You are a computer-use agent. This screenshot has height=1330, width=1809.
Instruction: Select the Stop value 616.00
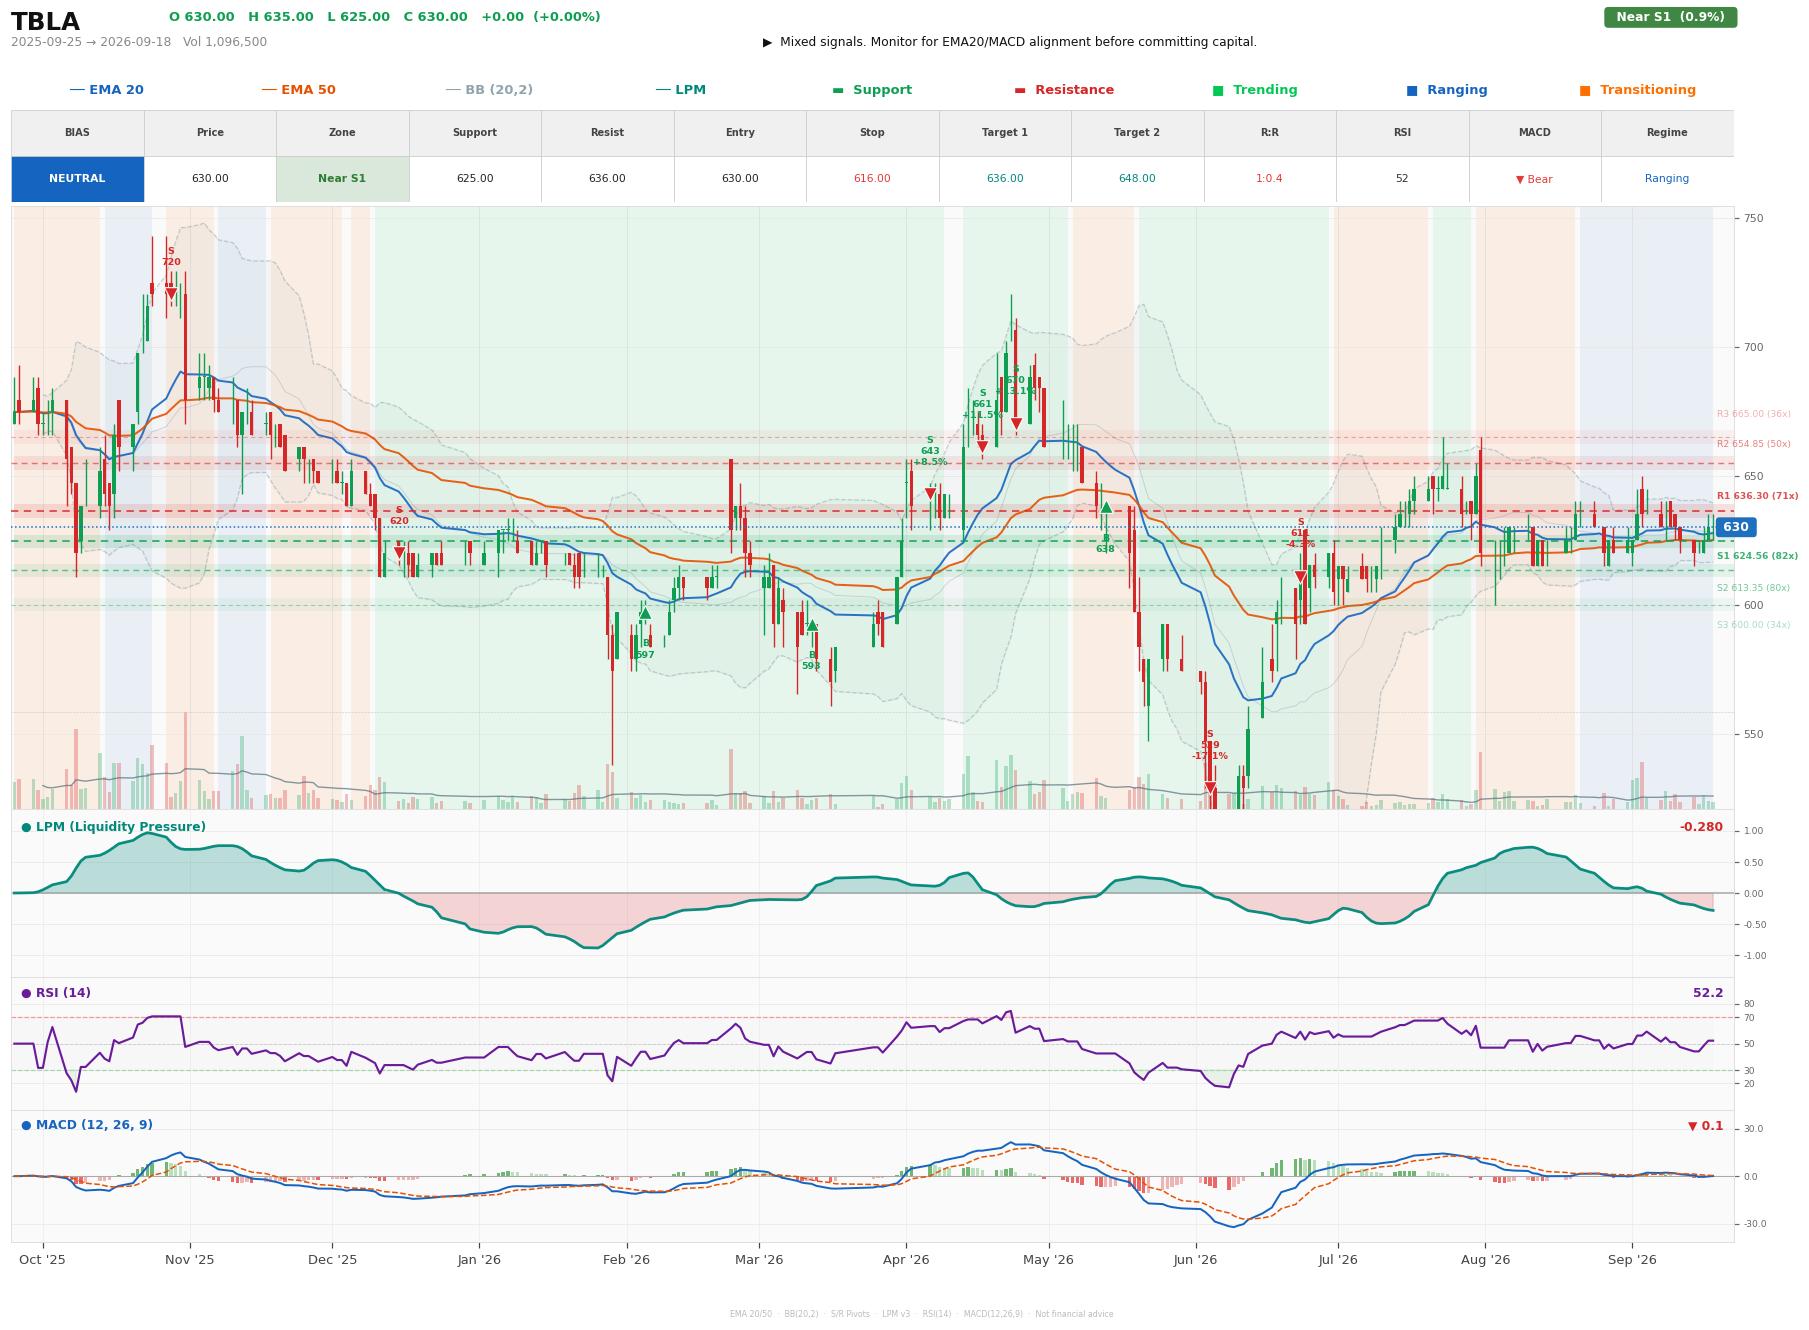[872, 179]
